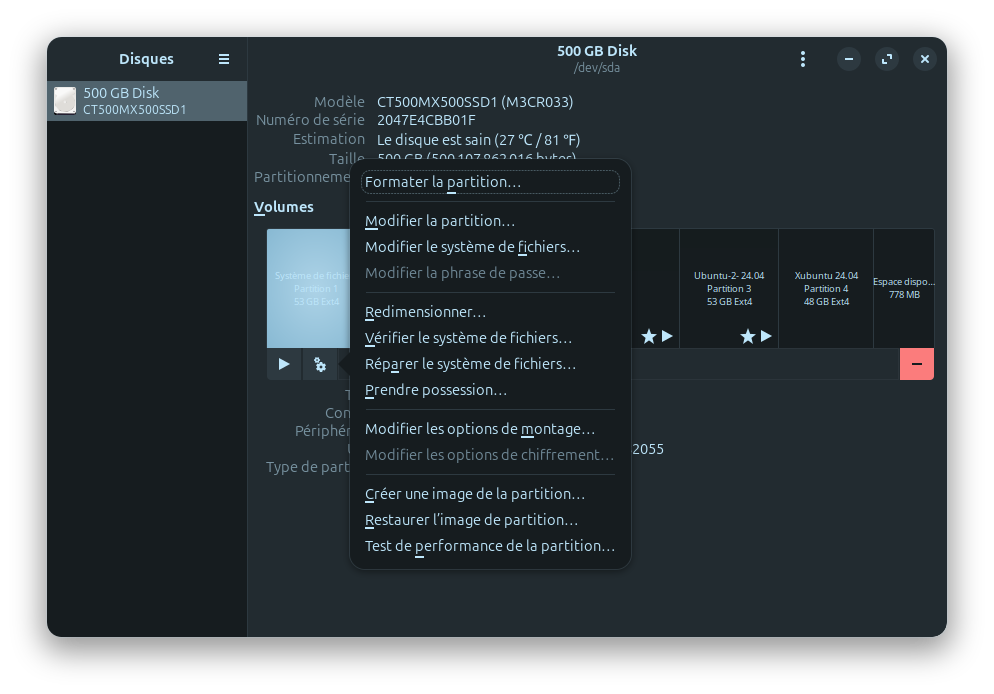Open the Disques hamburger menu

(x=224, y=59)
